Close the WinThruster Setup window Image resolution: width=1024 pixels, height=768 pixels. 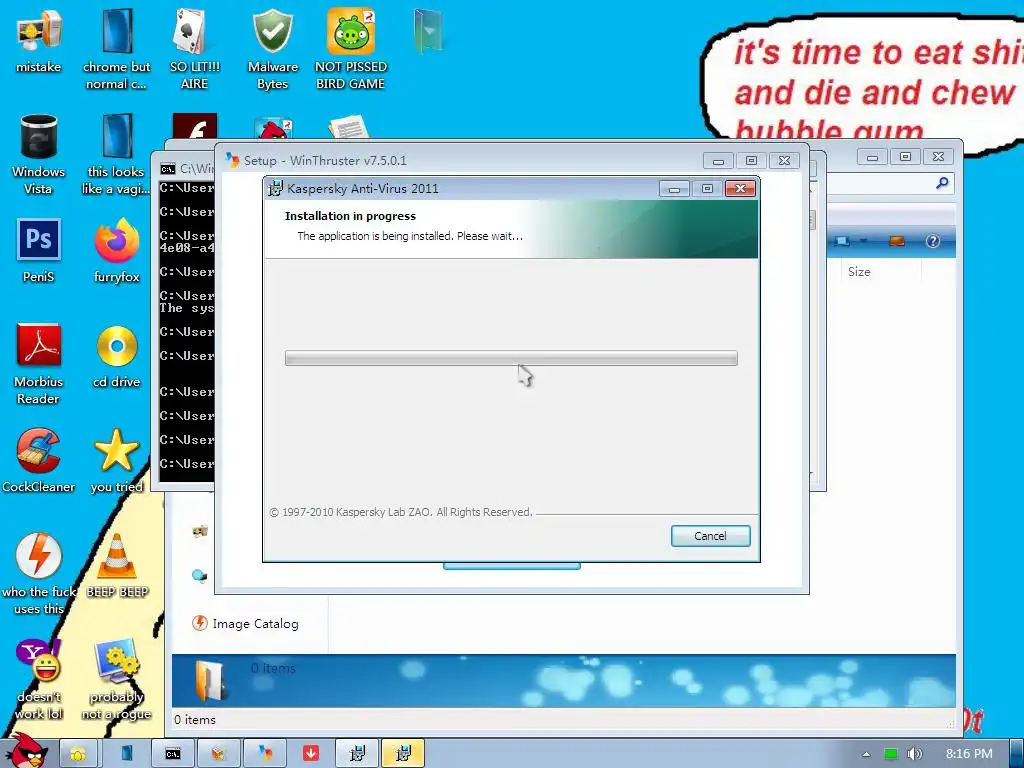[x=784, y=160]
